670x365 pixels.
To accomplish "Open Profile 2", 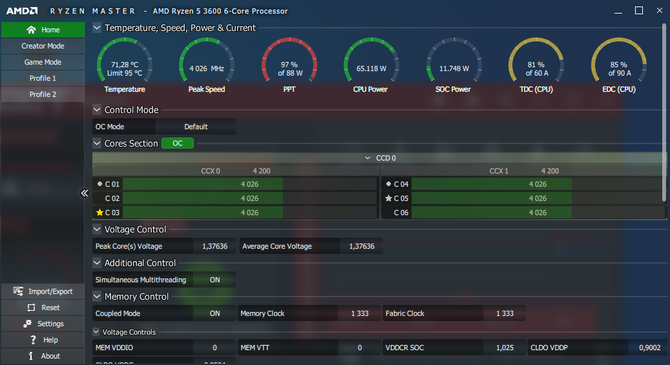I will (43, 94).
